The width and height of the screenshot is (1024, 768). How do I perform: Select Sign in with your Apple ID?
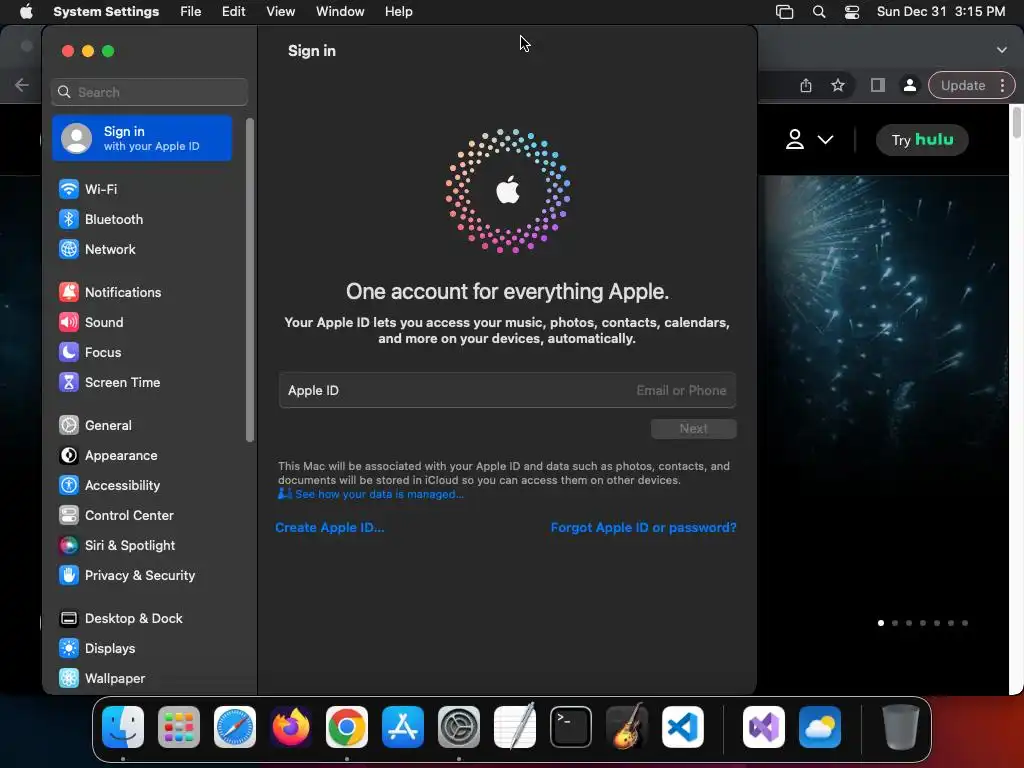pos(142,138)
